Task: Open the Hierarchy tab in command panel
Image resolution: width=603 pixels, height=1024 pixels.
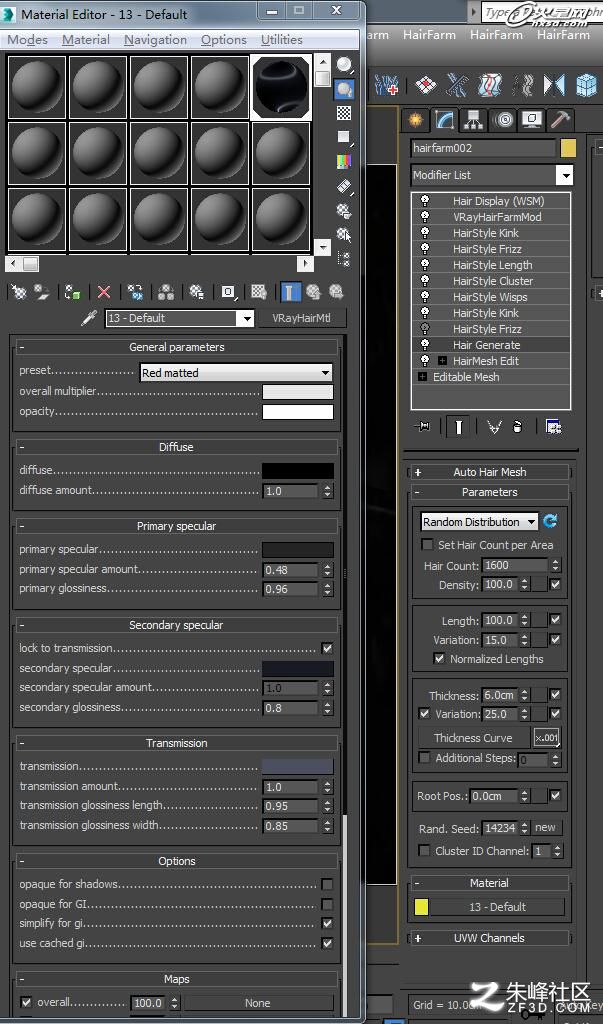Action: [x=473, y=120]
